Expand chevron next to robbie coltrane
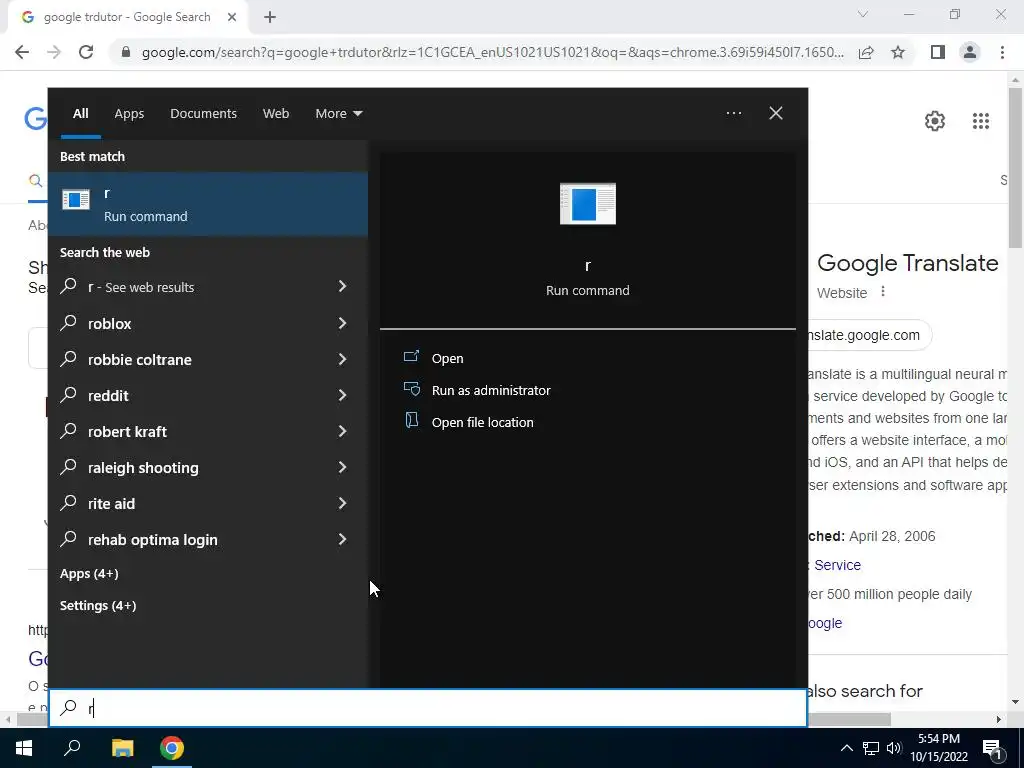Image resolution: width=1024 pixels, height=768 pixels. click(342, 359)
